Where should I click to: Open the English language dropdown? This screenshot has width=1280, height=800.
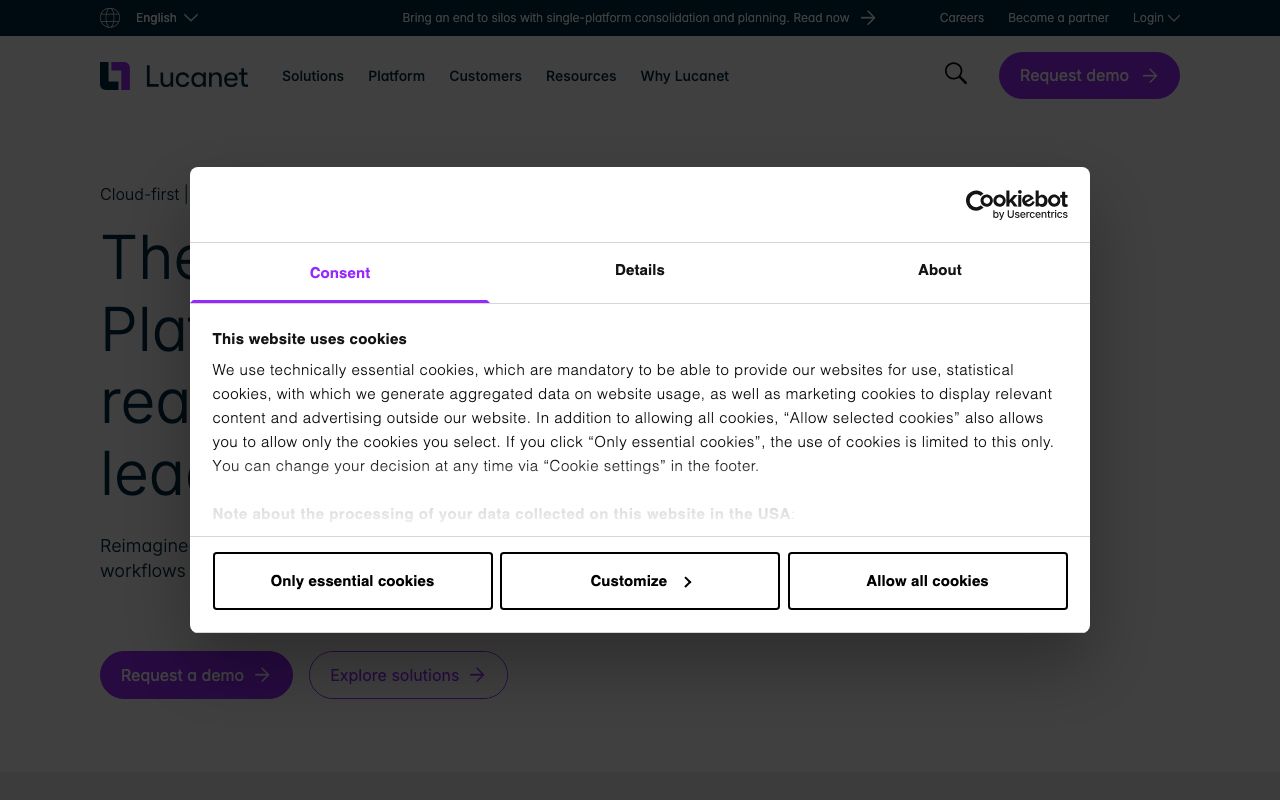coord(167,18)
